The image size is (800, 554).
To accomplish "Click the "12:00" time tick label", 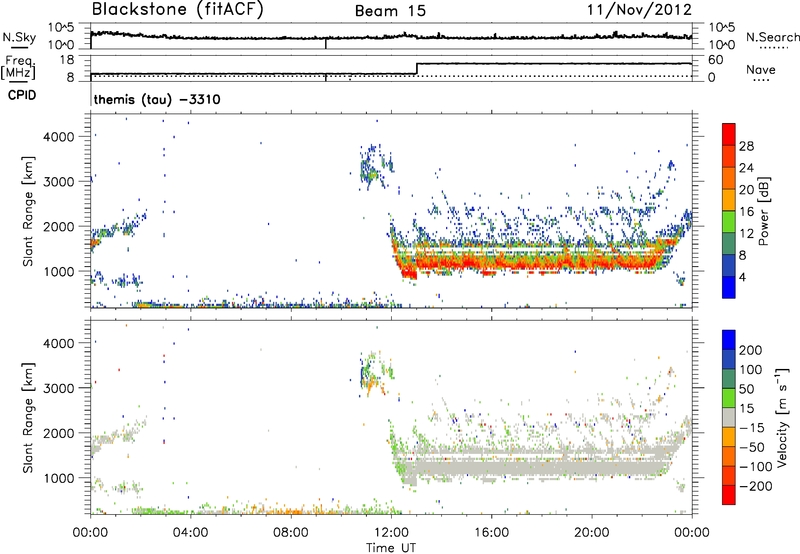I will (x=391, y=533).
